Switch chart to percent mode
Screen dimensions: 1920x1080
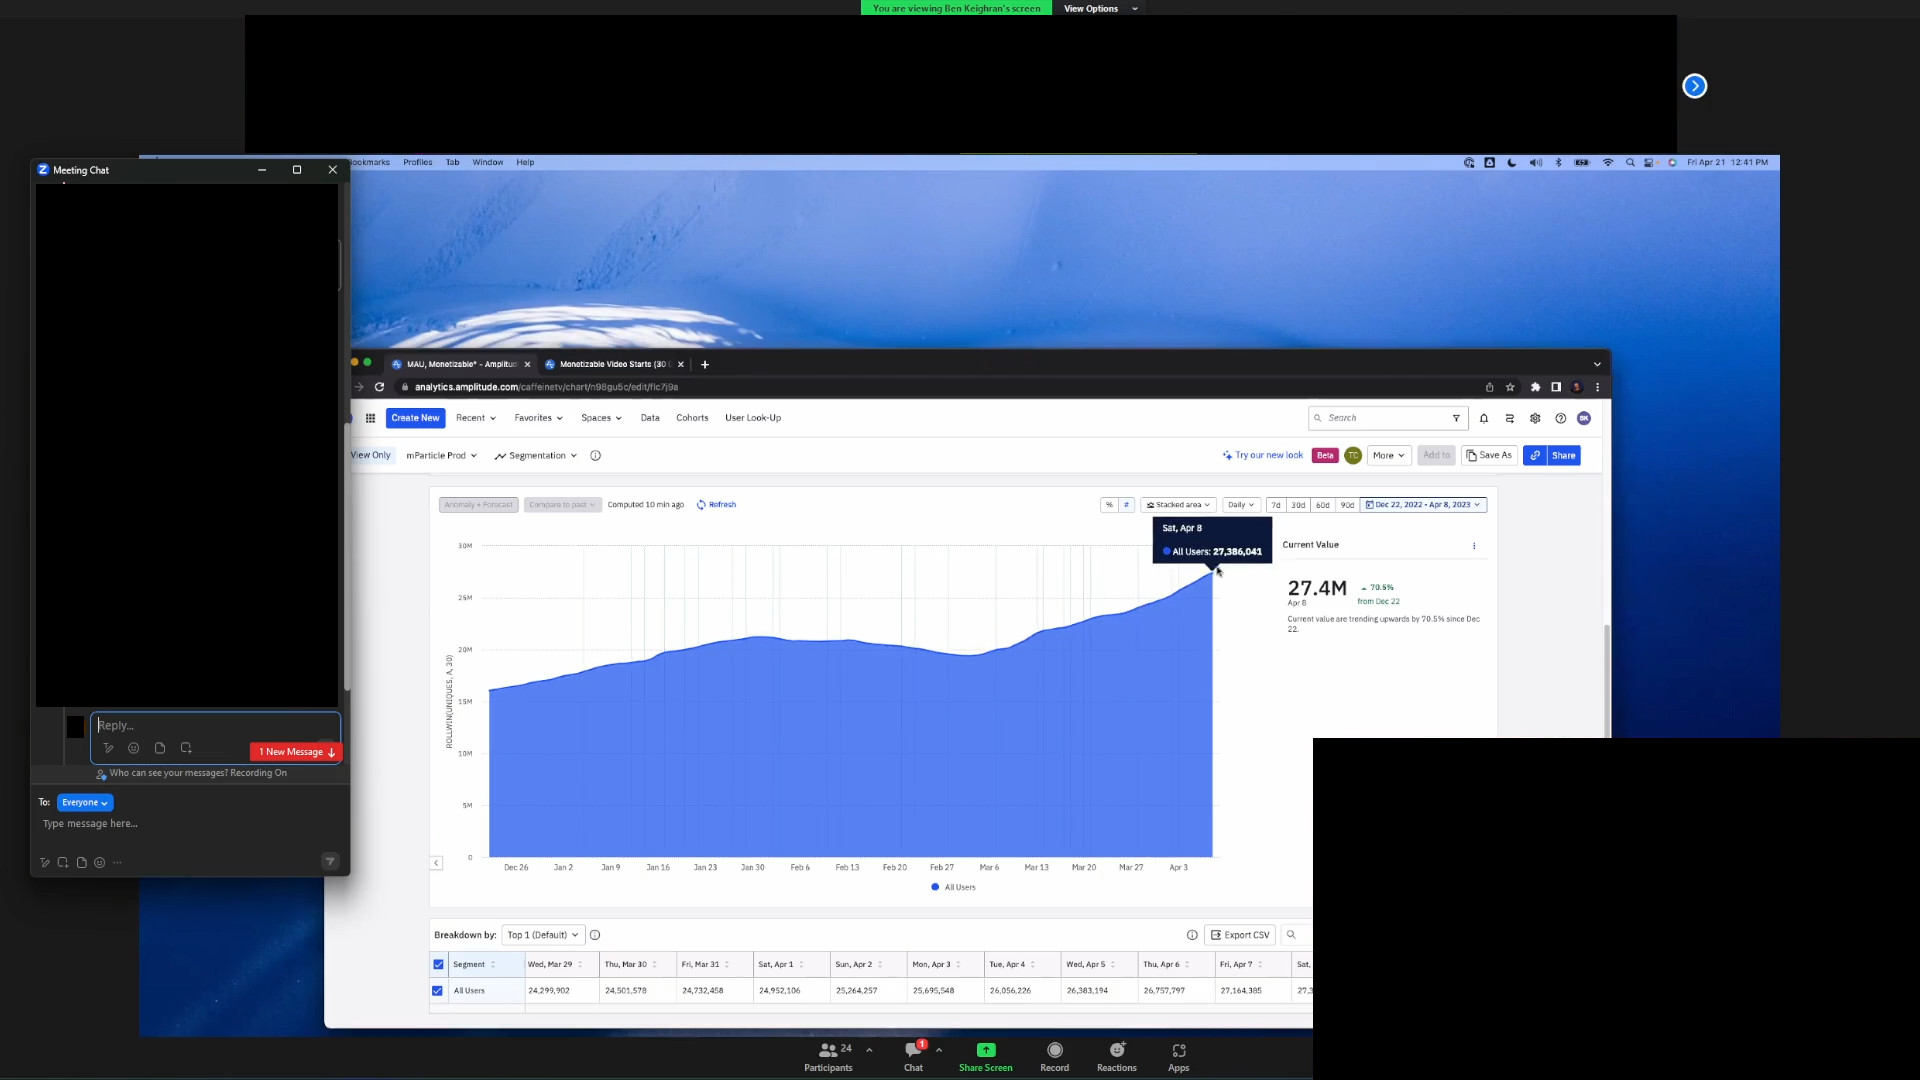(x=1108, y=505)
